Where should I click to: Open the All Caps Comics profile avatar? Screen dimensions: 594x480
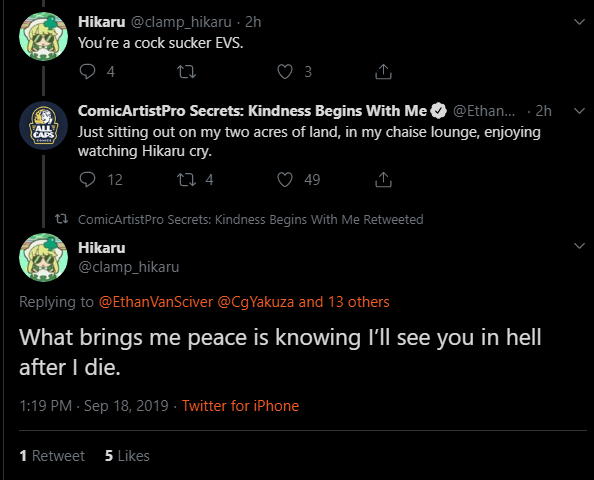[x=44, y=125]
